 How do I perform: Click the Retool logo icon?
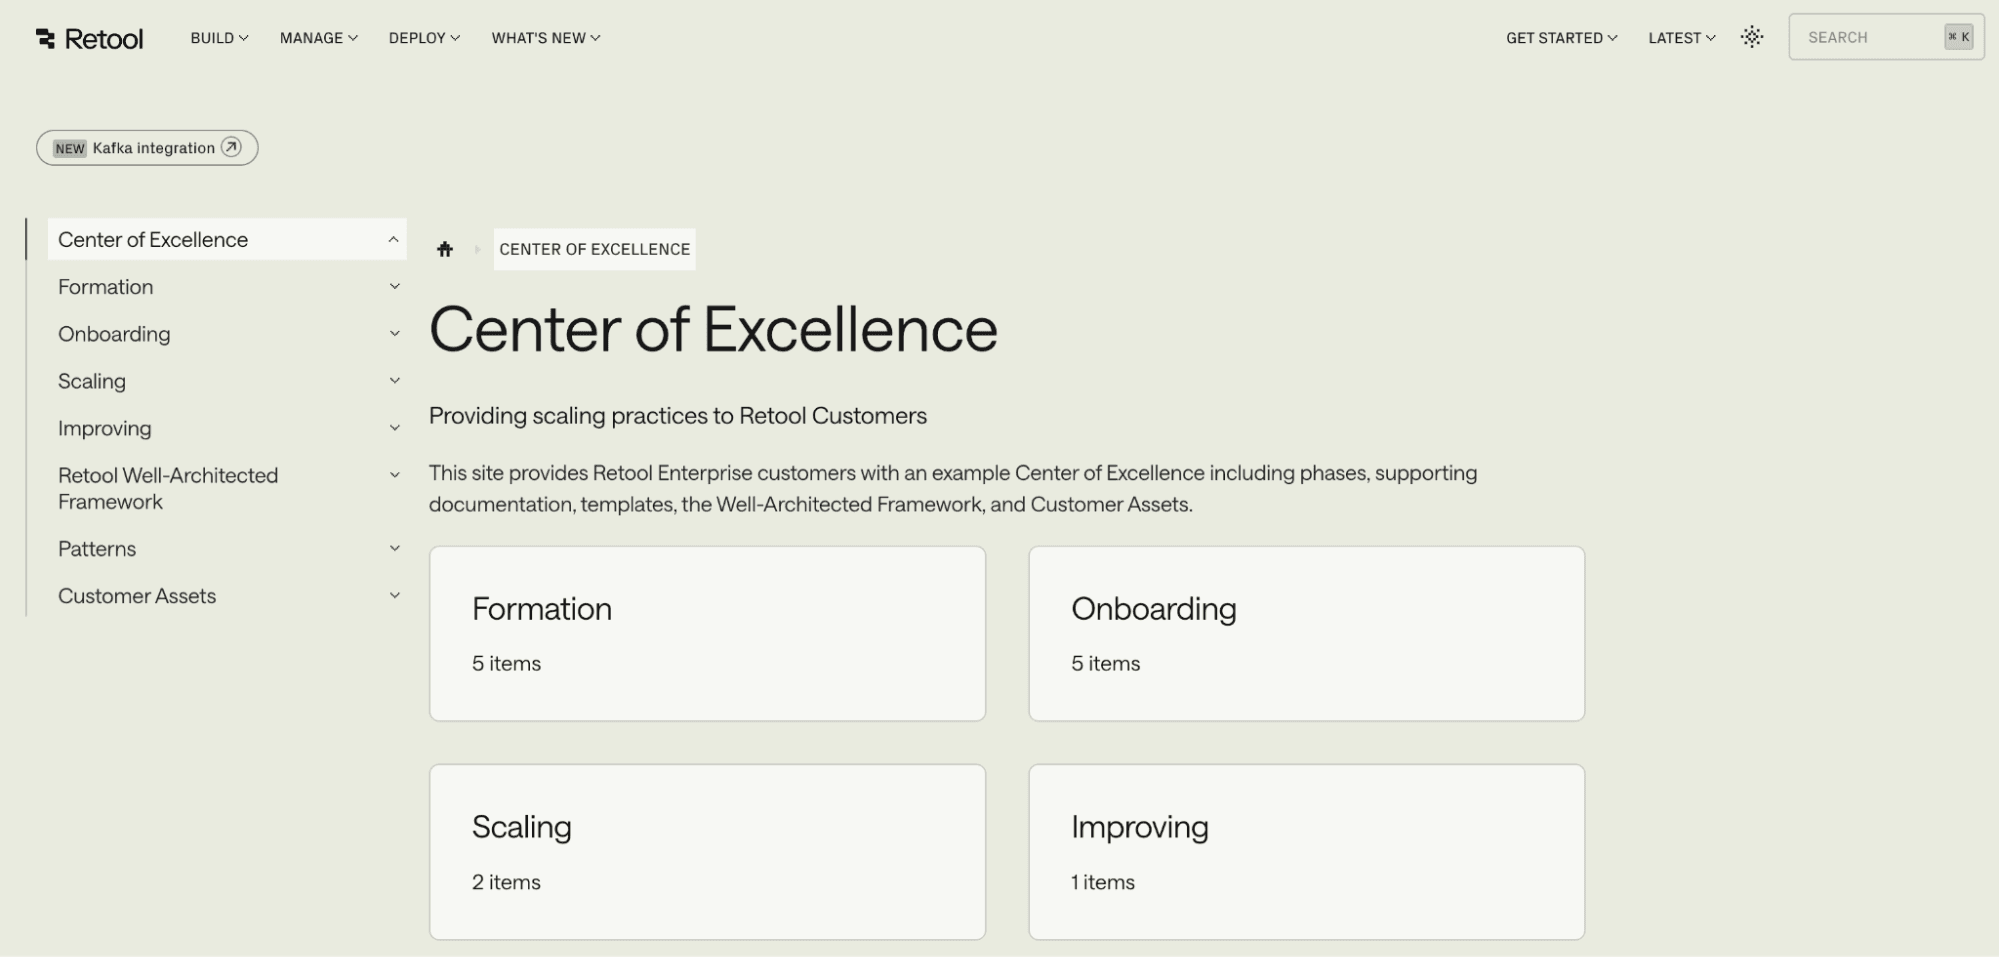44,37
